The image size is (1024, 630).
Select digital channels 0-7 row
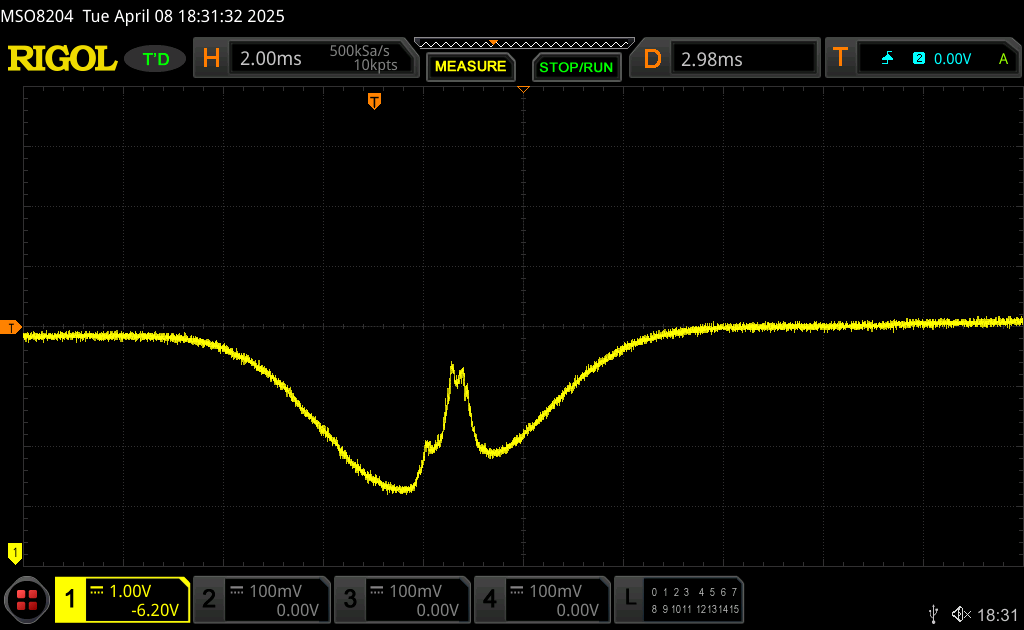(694, 592)
